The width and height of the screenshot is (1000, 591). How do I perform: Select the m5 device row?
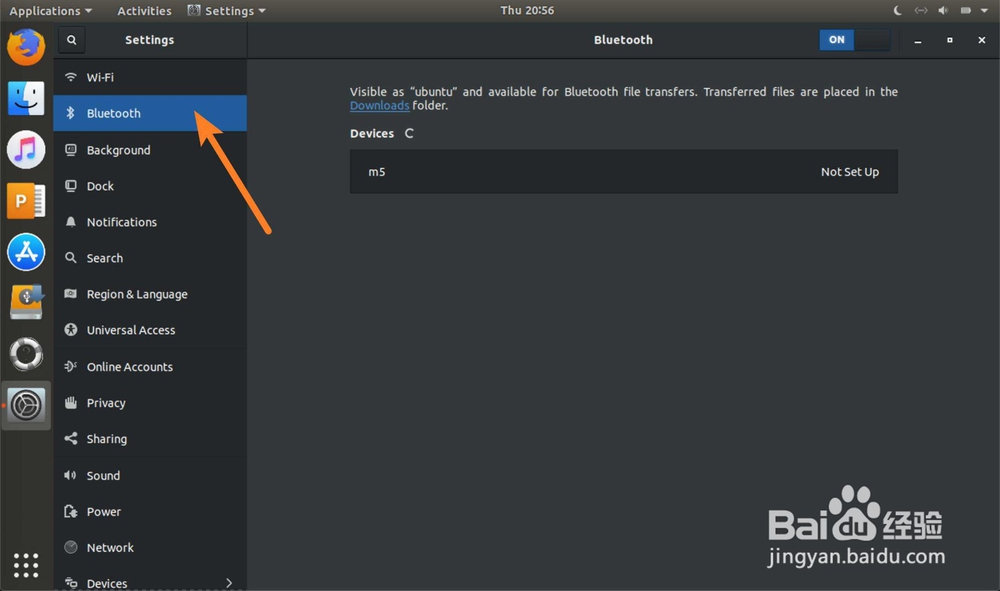point(623,172)
